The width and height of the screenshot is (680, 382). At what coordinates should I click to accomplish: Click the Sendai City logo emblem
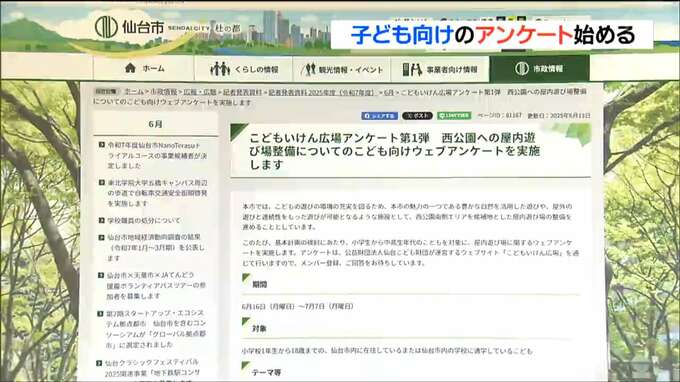tap(106, 27)
